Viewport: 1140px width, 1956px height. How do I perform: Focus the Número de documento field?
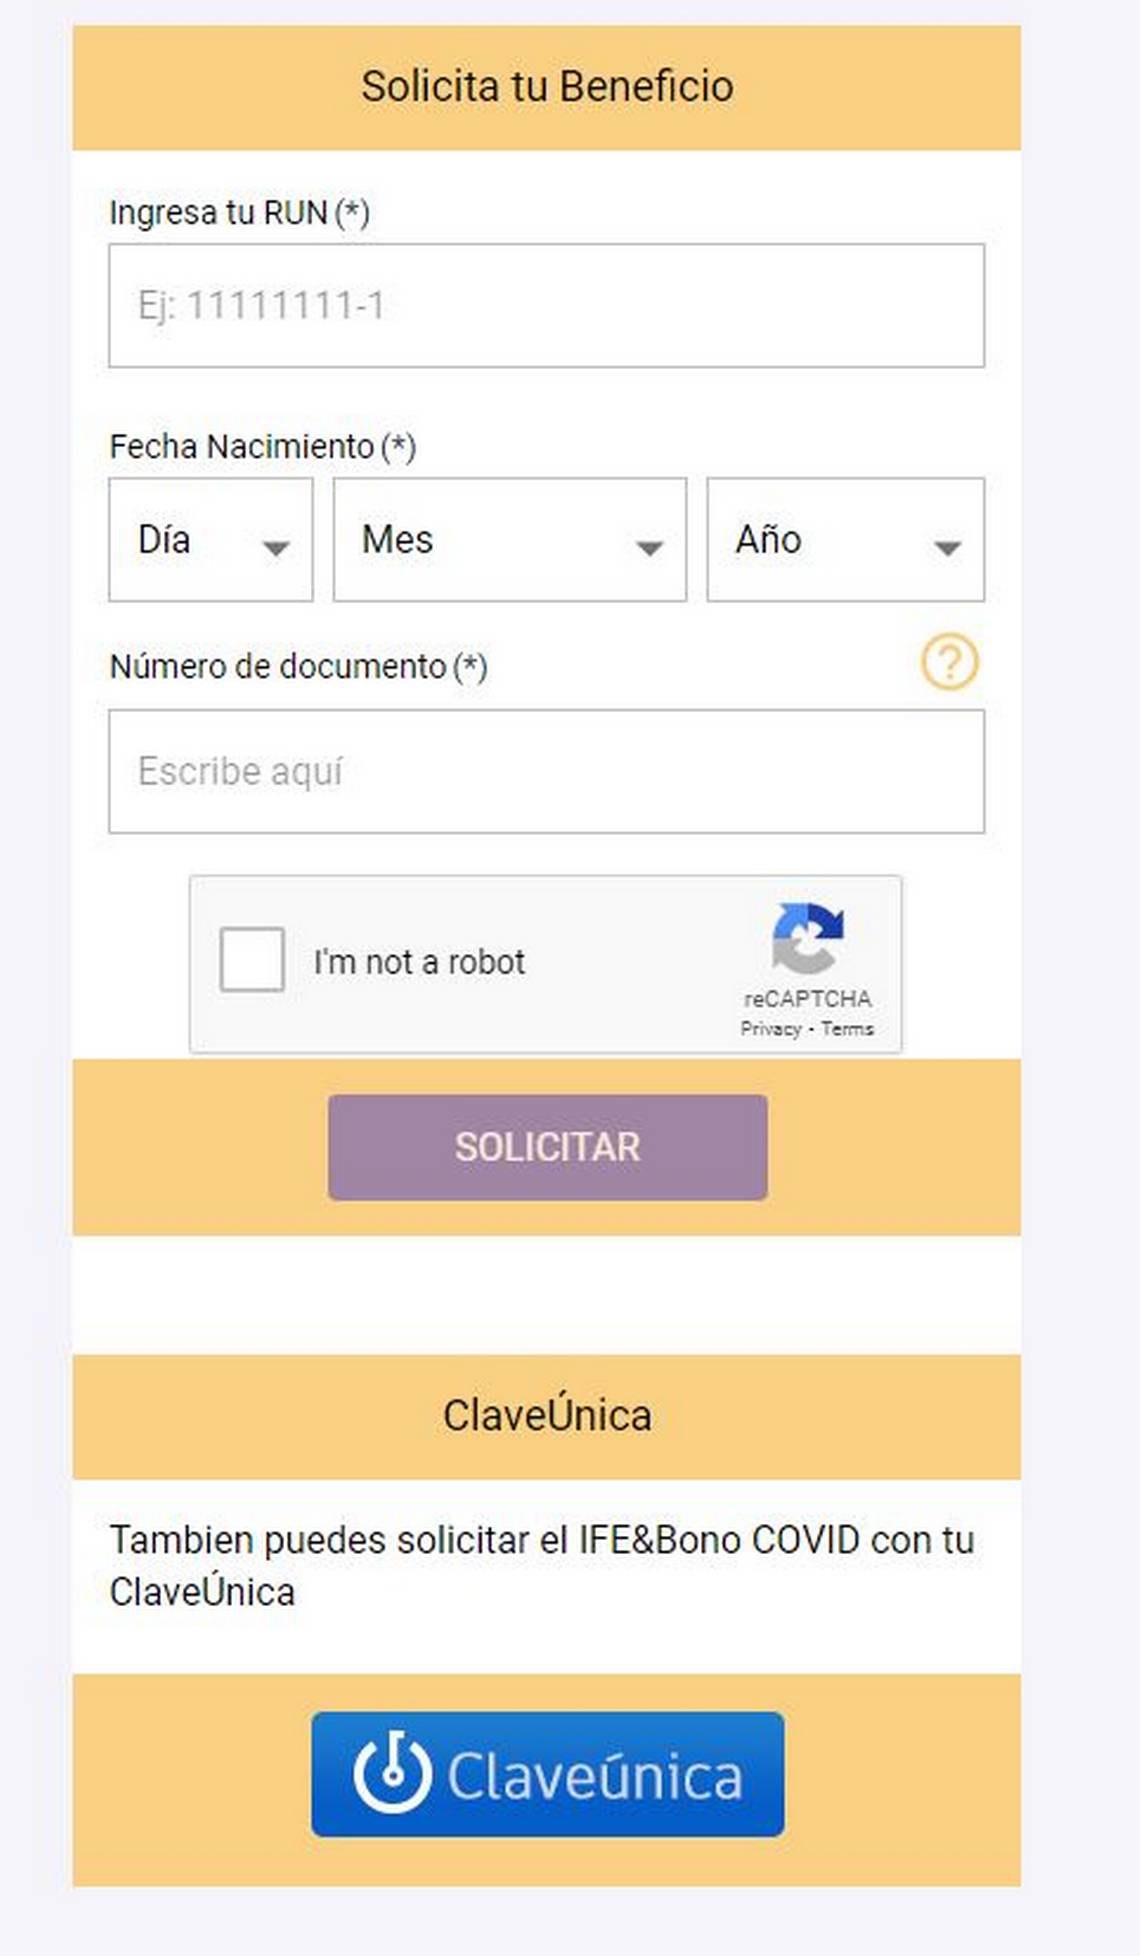pos(547,772)
